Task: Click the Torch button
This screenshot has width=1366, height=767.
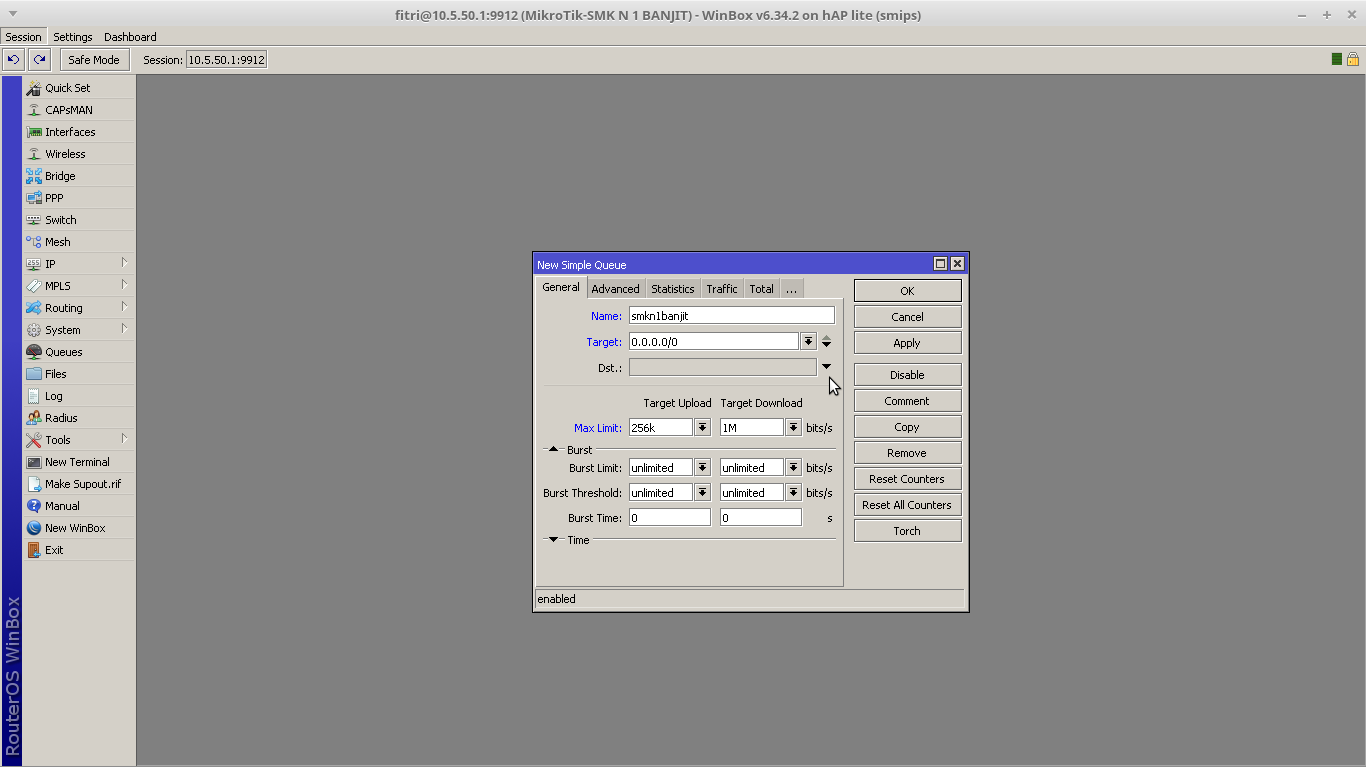Action: pos(907,531)
